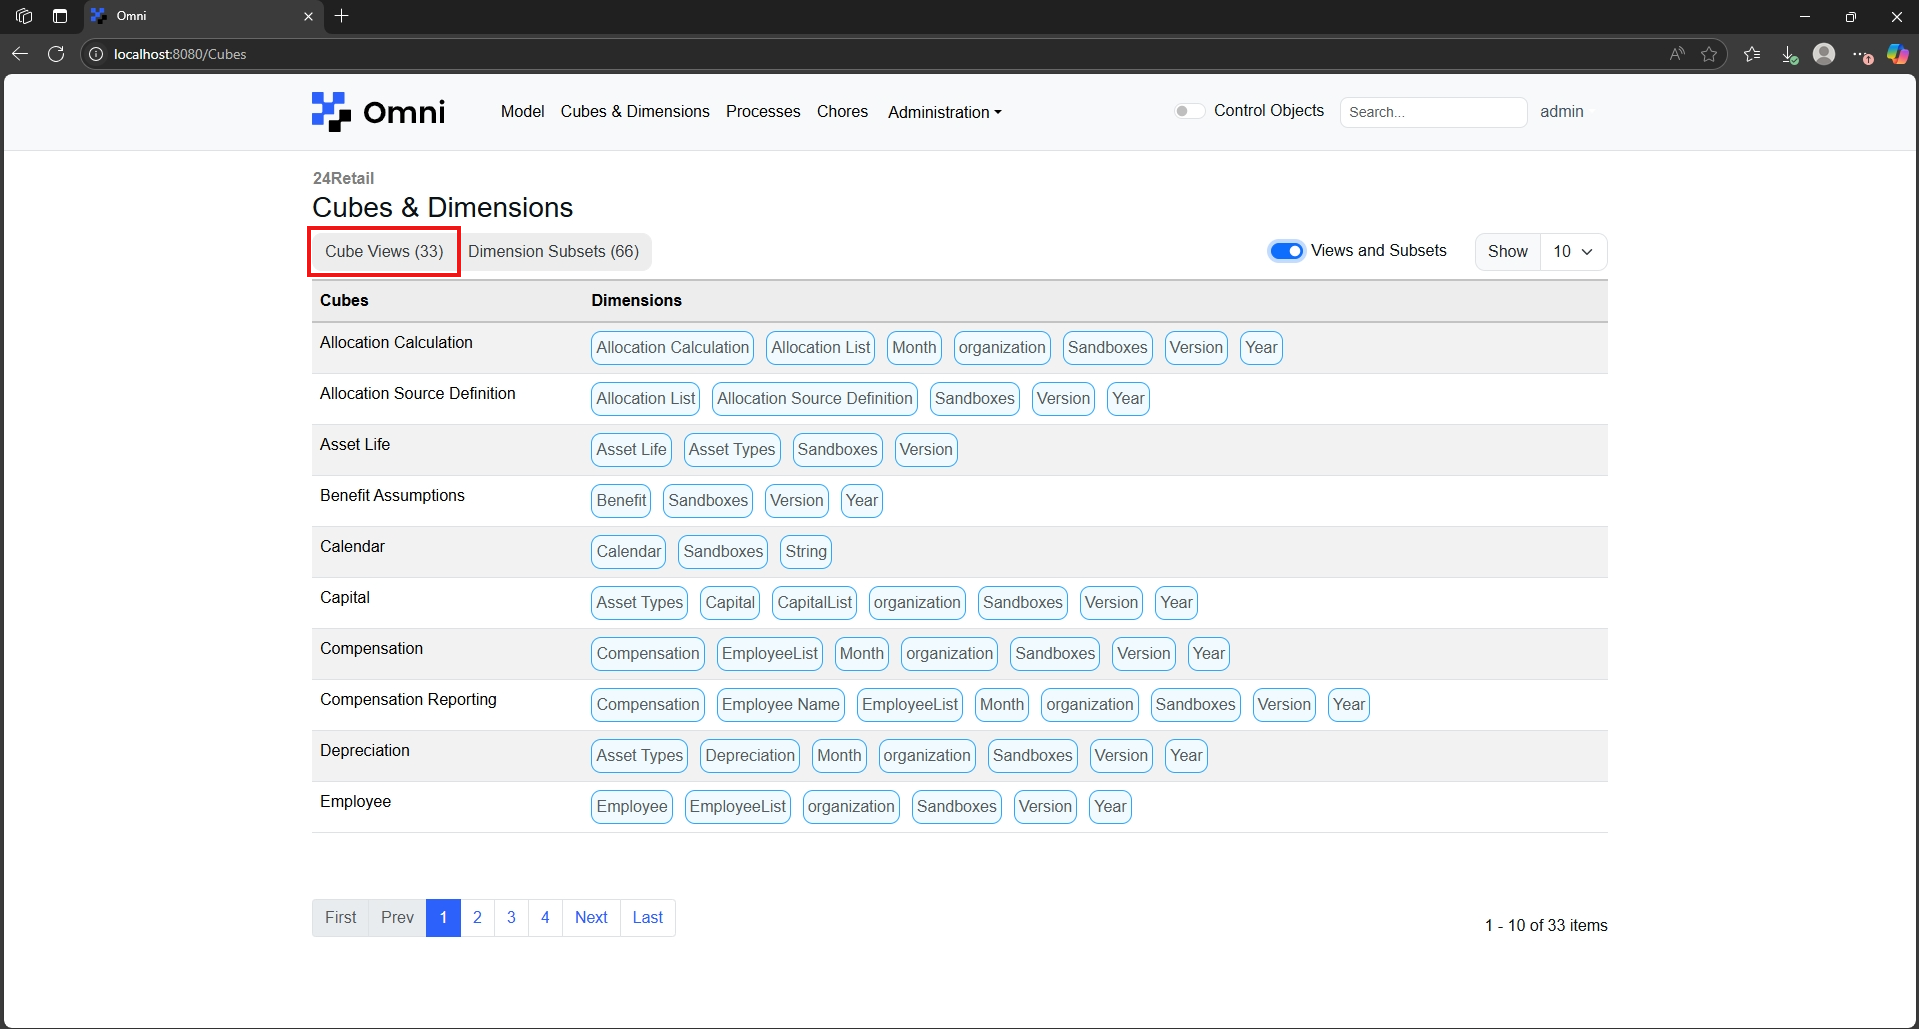This screenshot has height=1029, width=1919.
Task: Open the Asset Life cube
Action: coord(355,445)
